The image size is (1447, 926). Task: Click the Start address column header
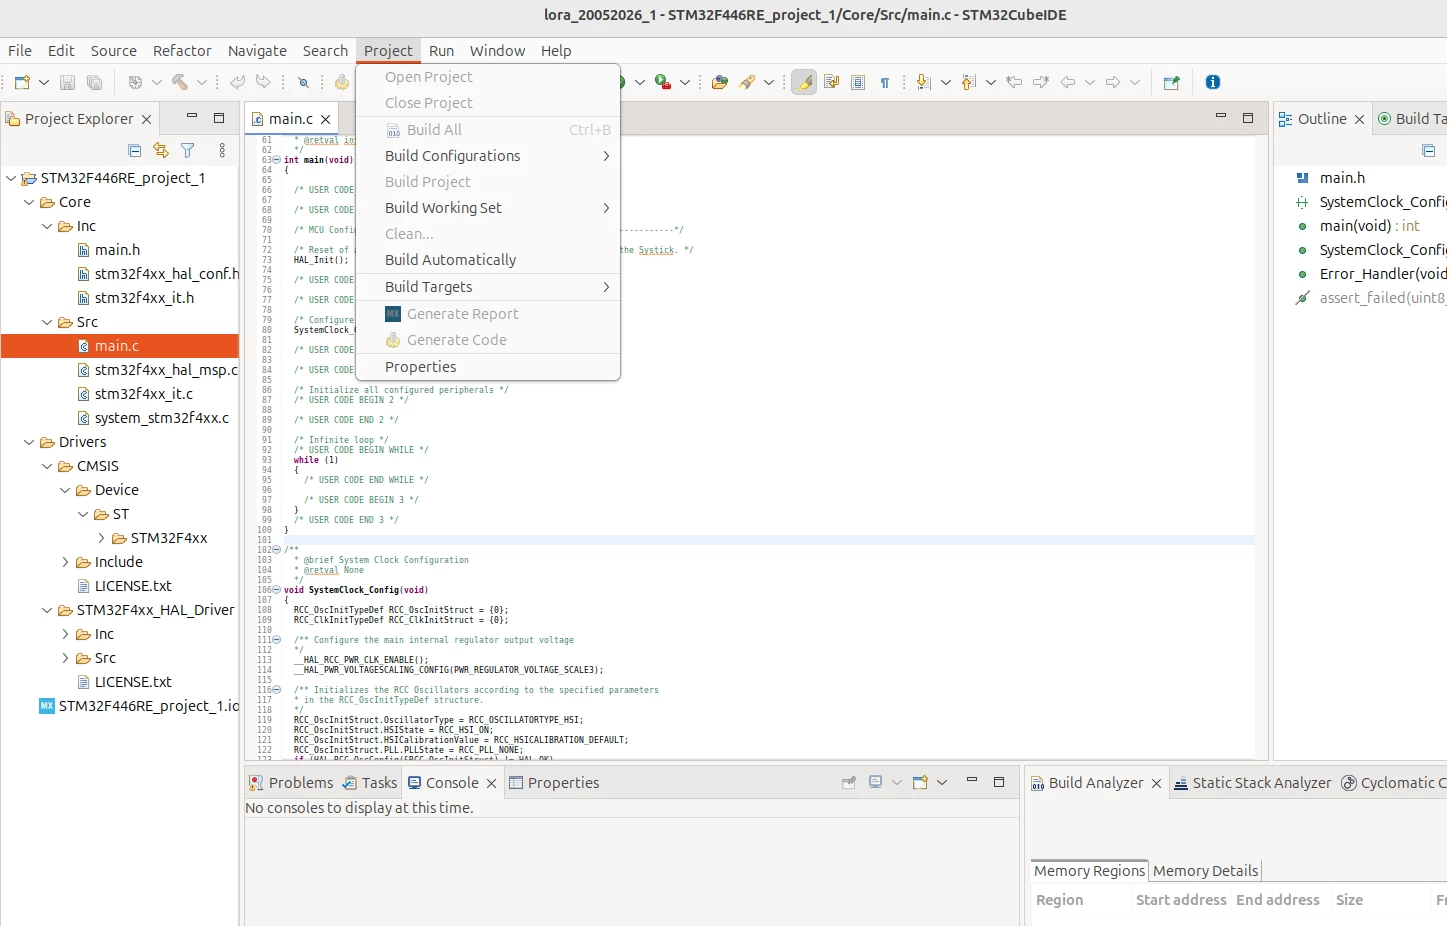click(1181, 900)
